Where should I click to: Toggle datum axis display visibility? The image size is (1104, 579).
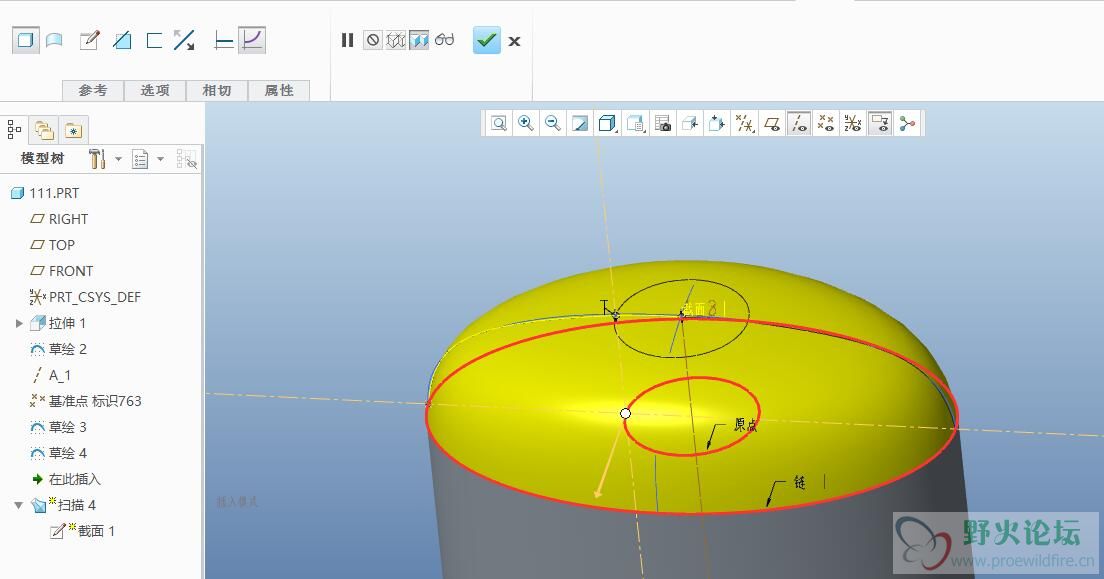point(798,123)
